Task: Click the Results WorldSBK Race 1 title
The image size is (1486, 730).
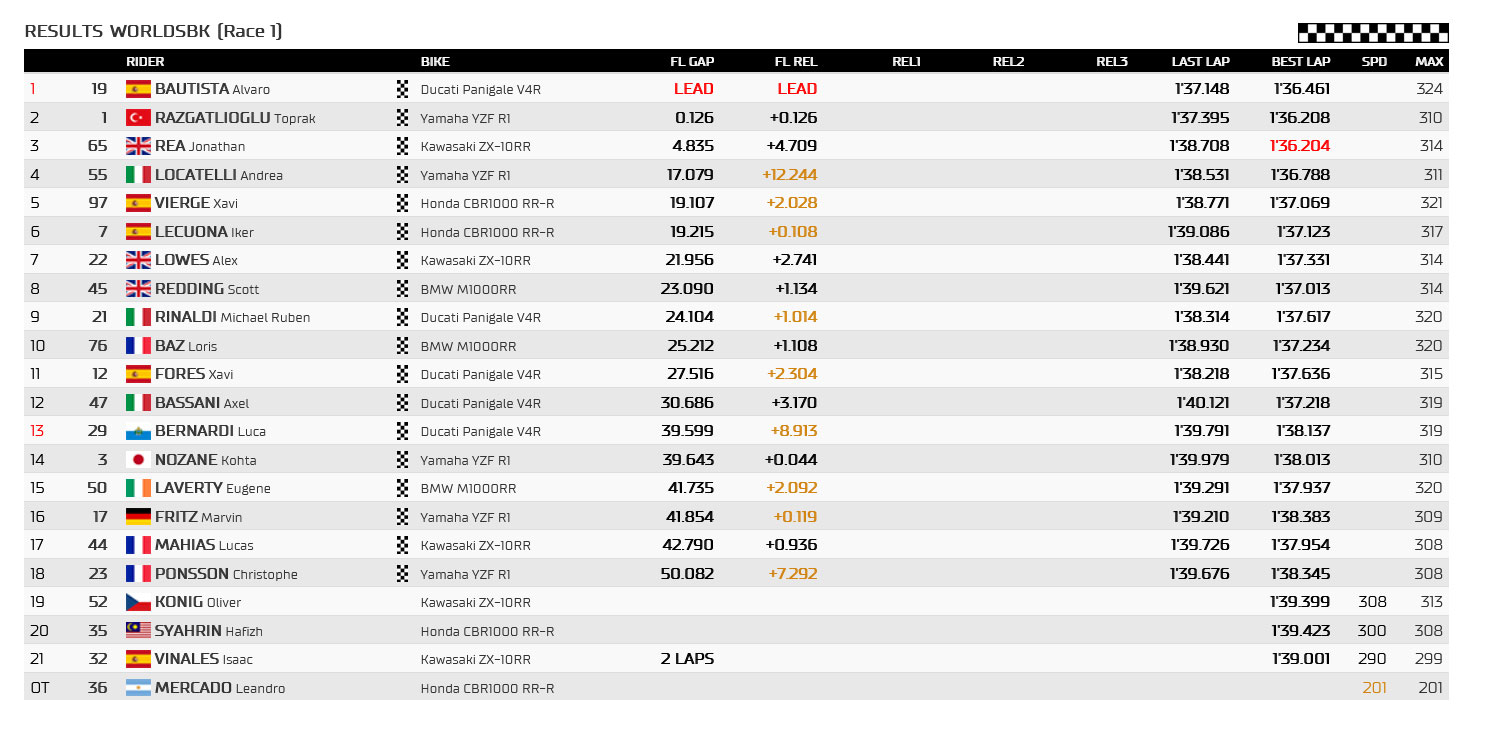Action: point(153,31)
